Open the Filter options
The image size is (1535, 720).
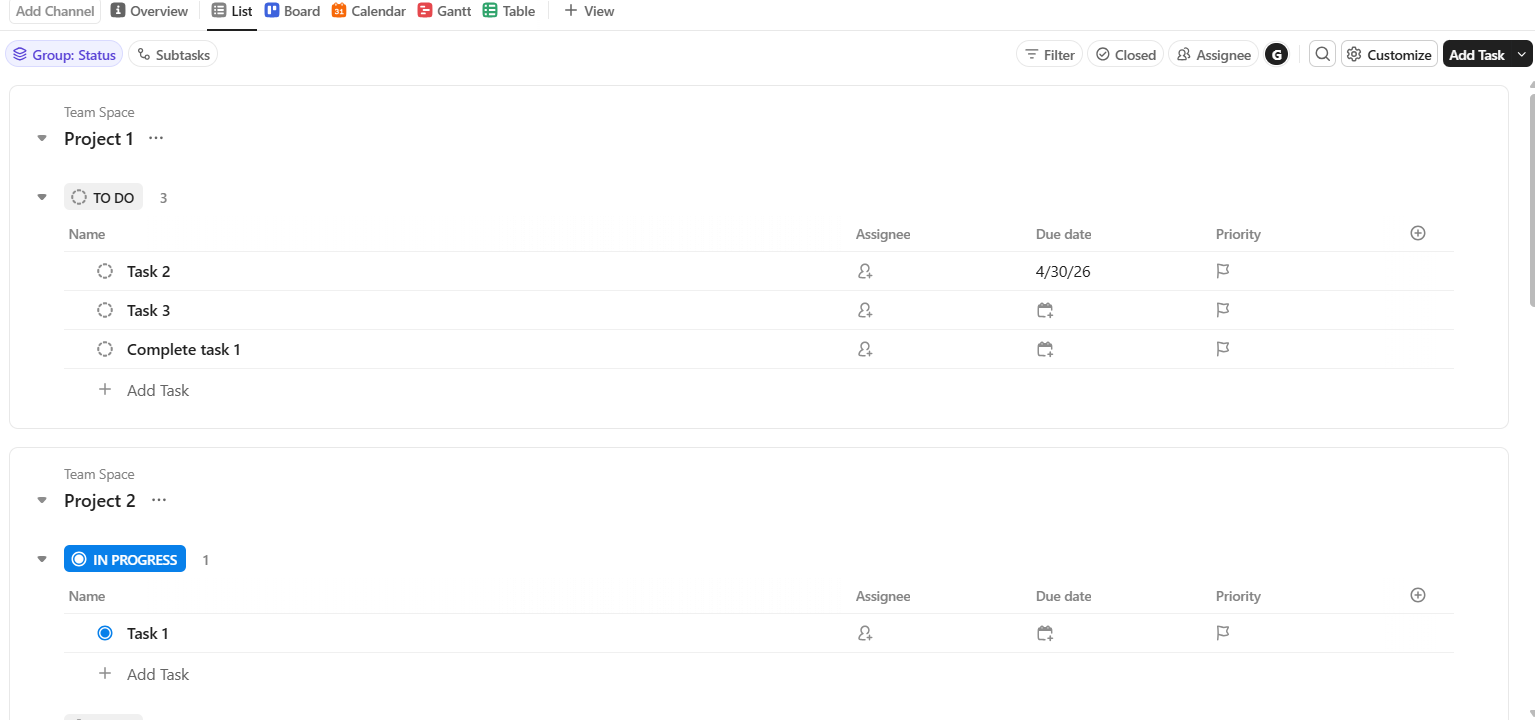1049,55
